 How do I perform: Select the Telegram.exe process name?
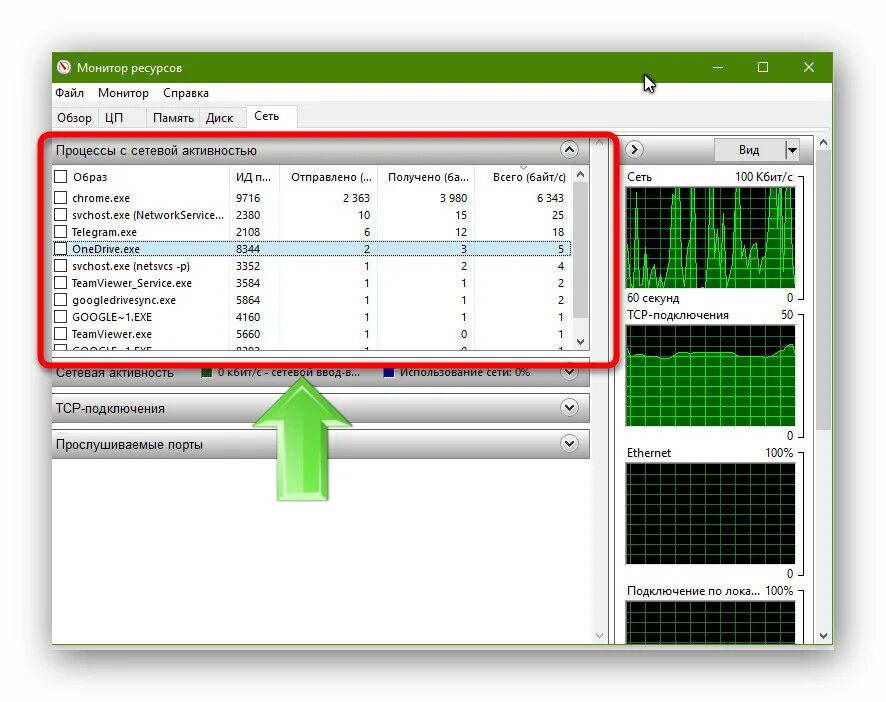point(104,232)
